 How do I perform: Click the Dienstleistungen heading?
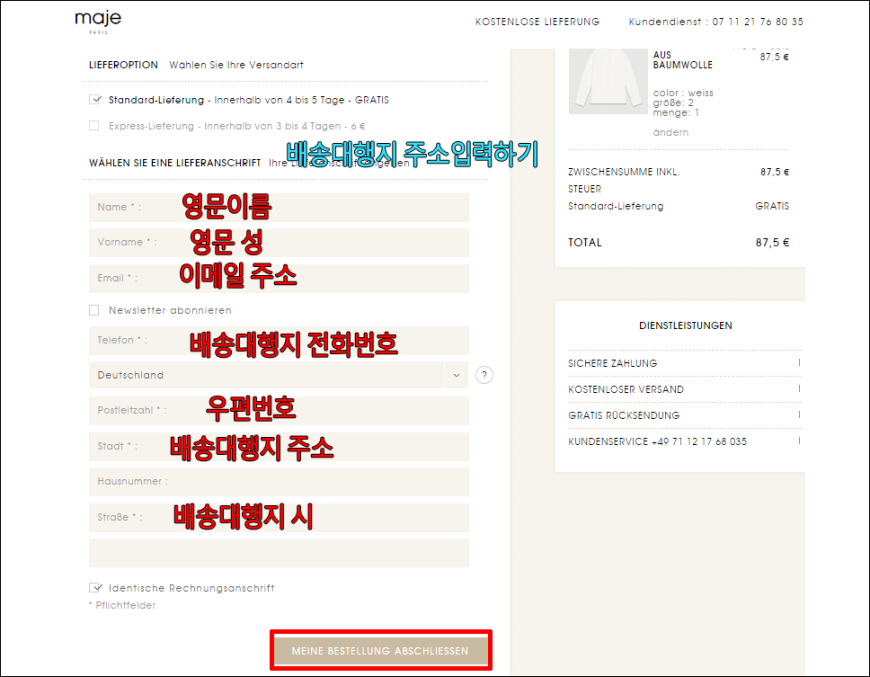click(x=685, y=325)
